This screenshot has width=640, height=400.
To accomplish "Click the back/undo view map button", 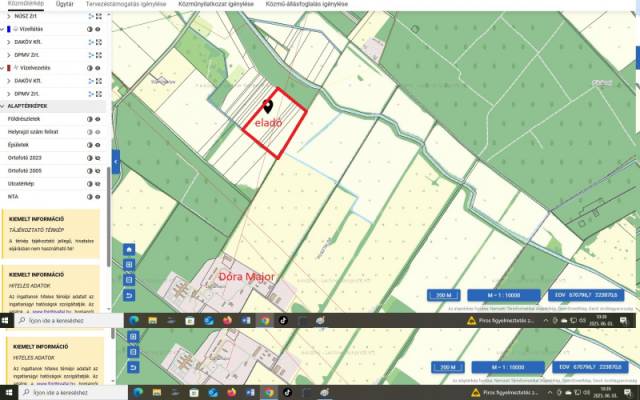I will coord(128,296).
